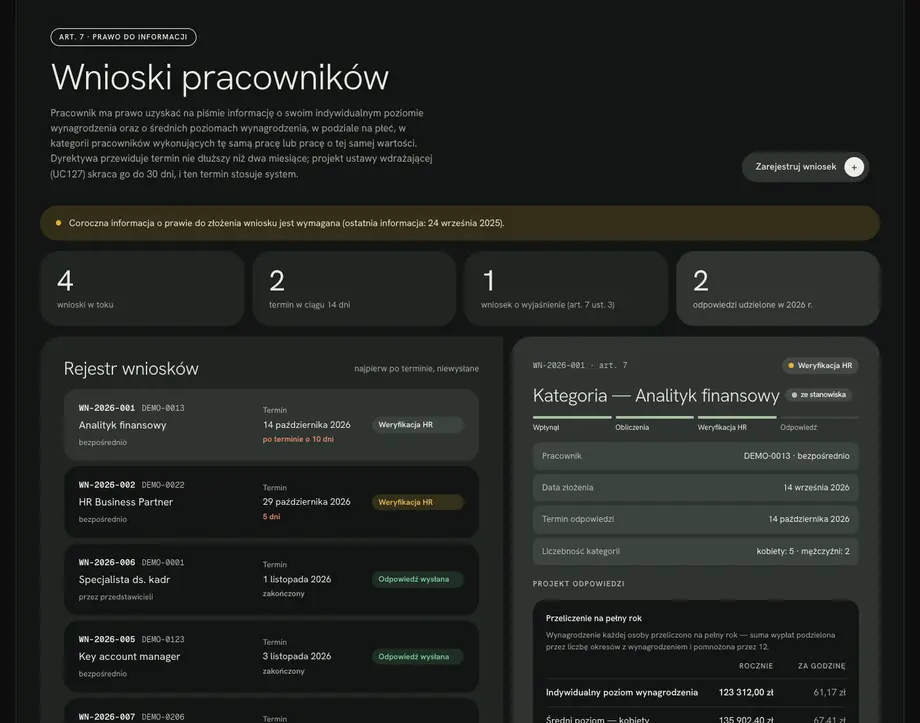Click the 'ze stanowiska' tag
920x723 pixels.
coord(818,395)
